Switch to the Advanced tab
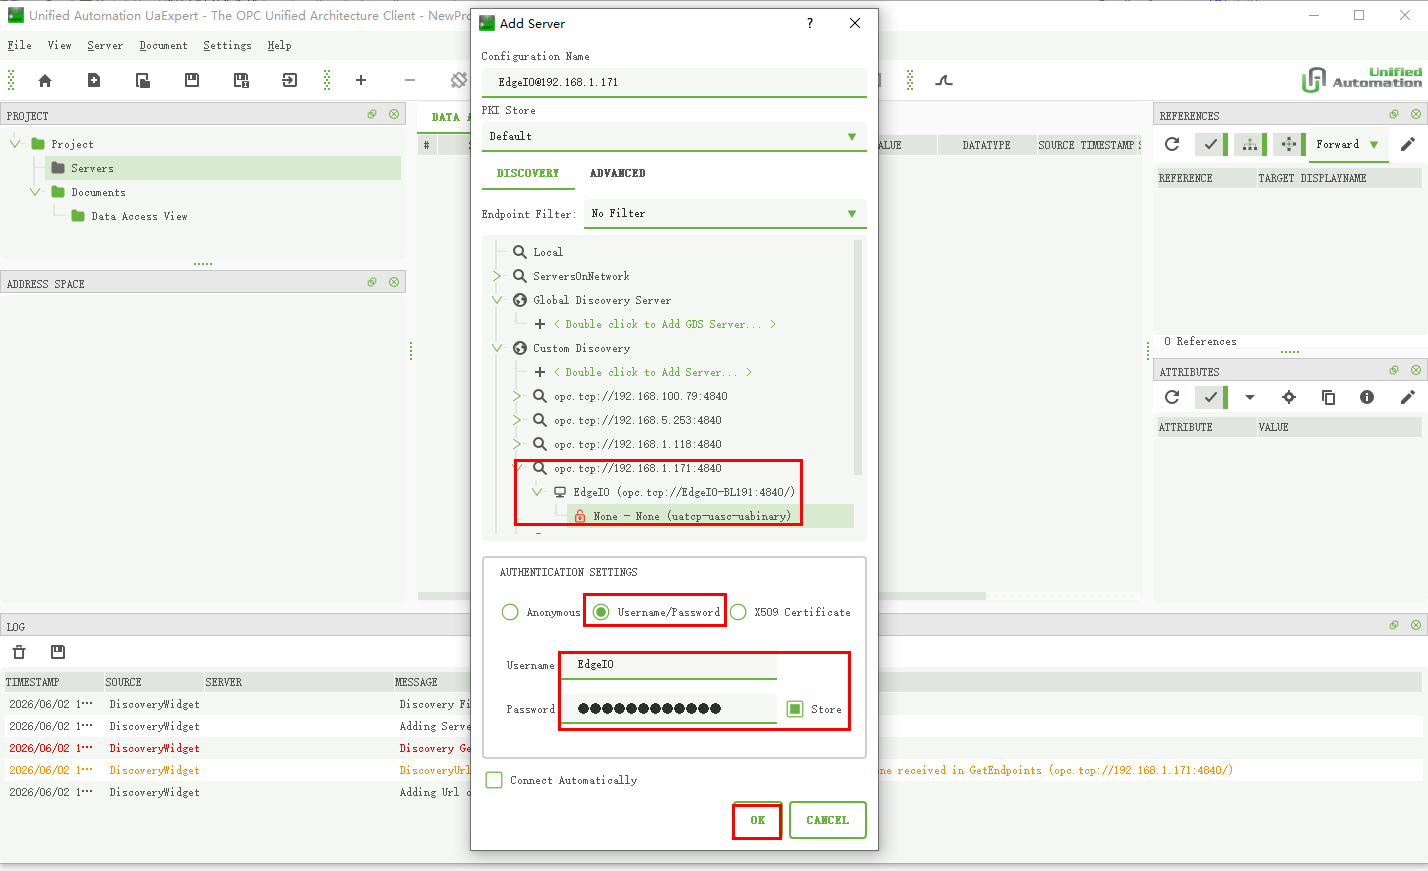Viewport: 1428px width, 871px height. (x=617, y=173)
